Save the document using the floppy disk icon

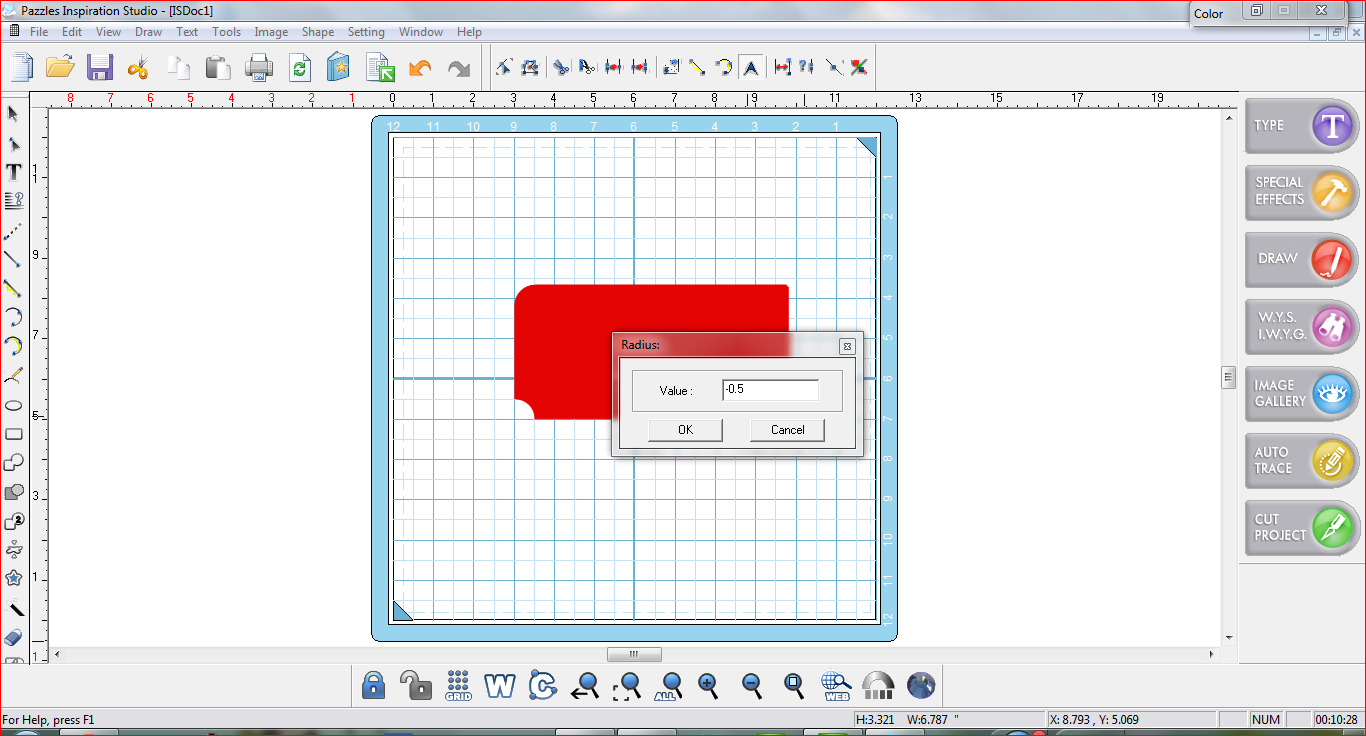click(100, 68)
